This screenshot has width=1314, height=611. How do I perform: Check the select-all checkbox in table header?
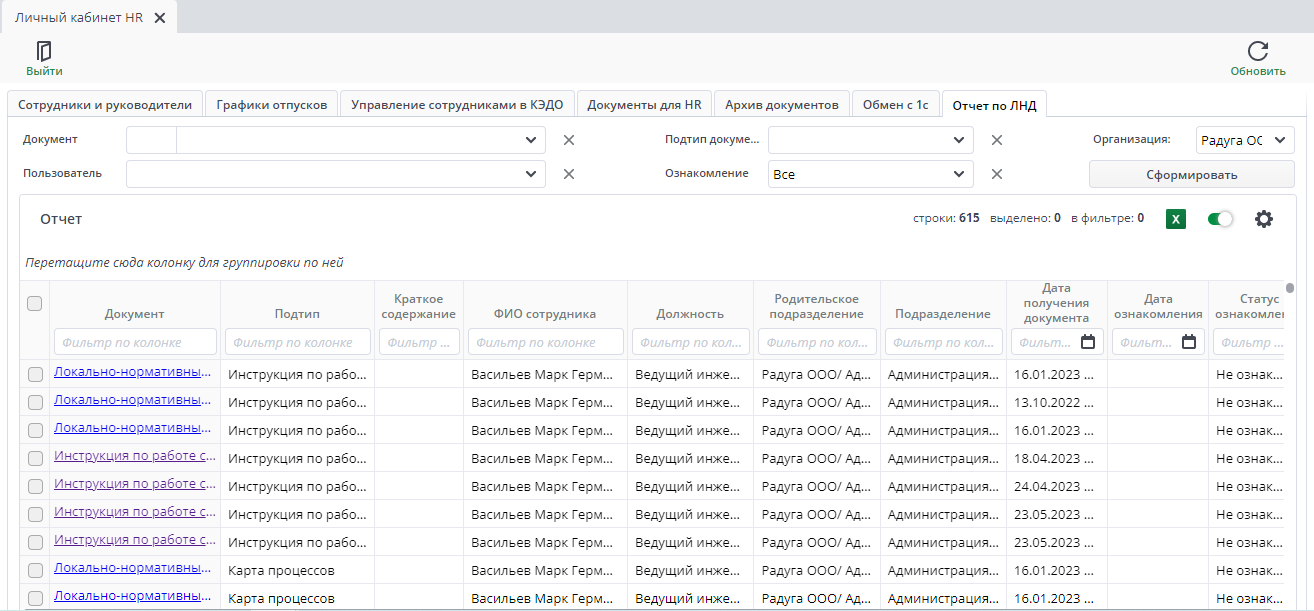click(x=35, y=304)
